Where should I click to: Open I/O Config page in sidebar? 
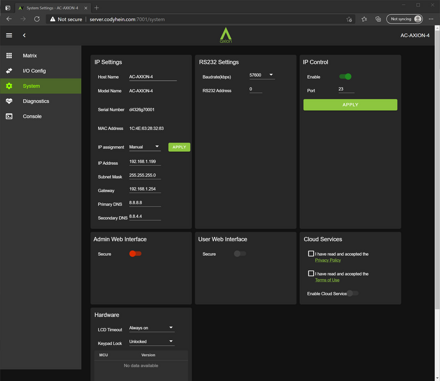(x=41, y=71)
